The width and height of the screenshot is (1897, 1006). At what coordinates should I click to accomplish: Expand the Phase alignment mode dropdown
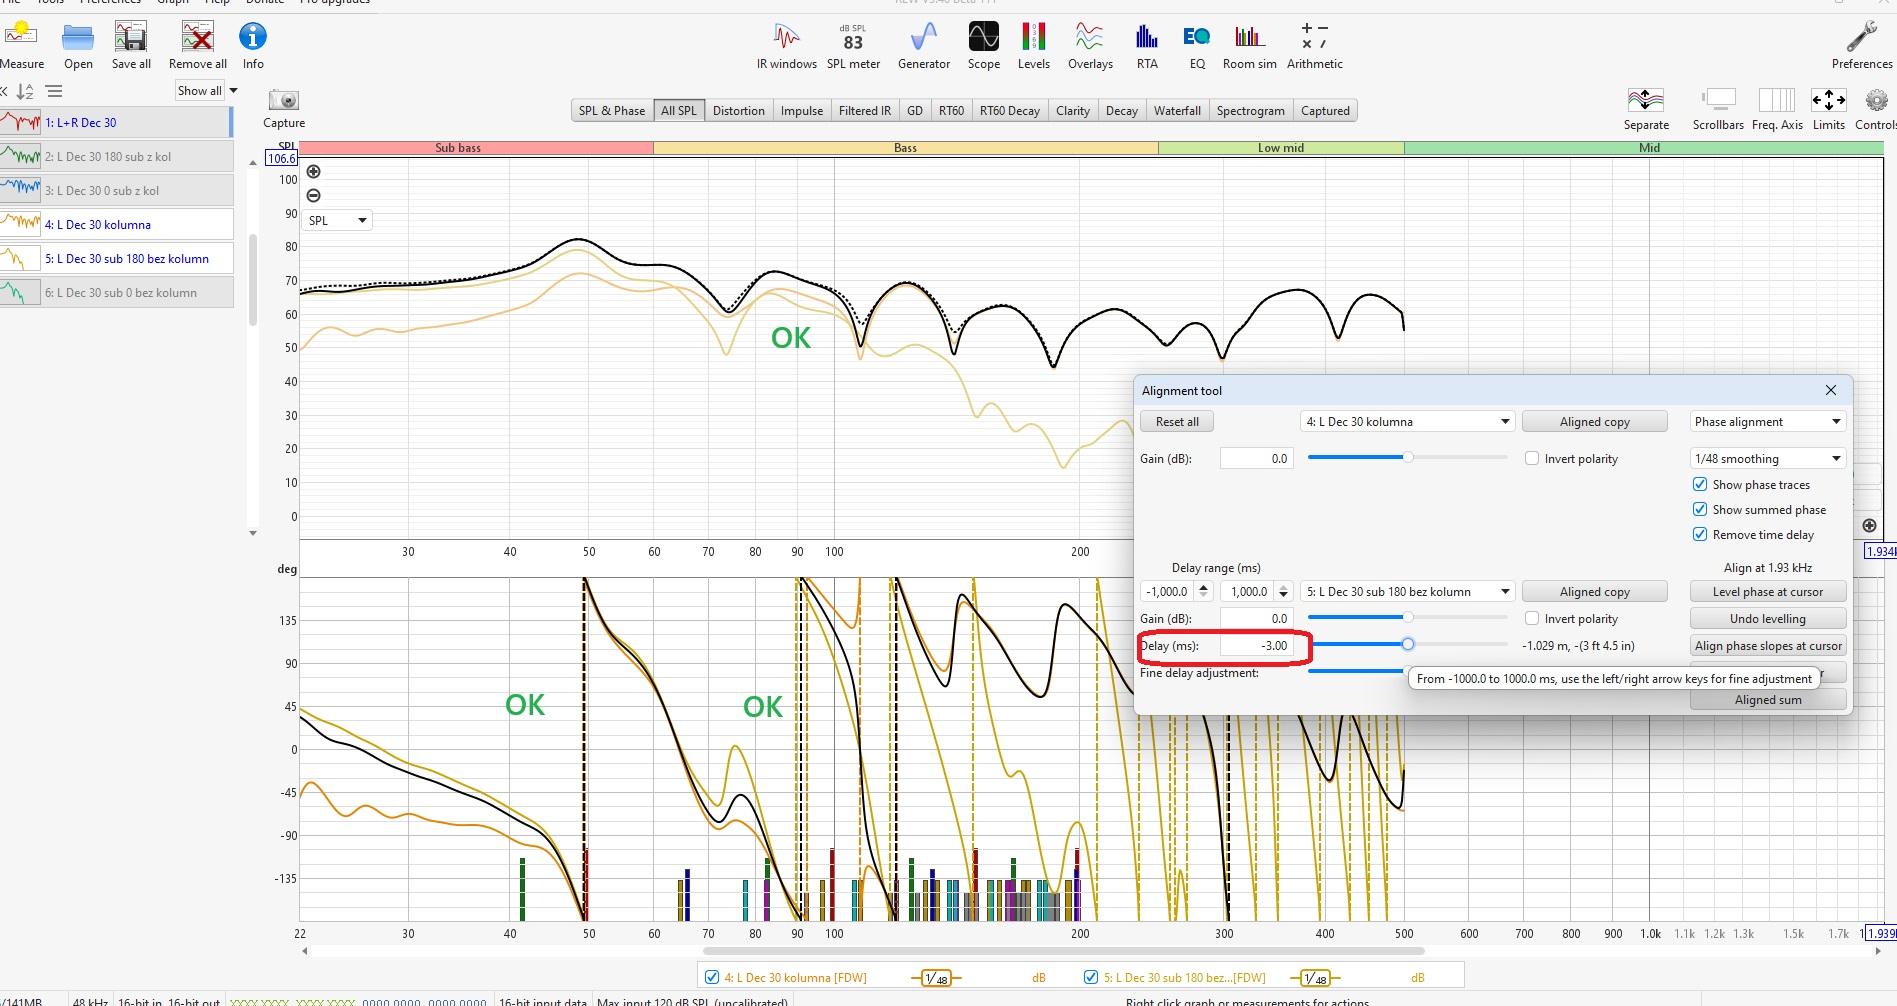point(1767,422)
